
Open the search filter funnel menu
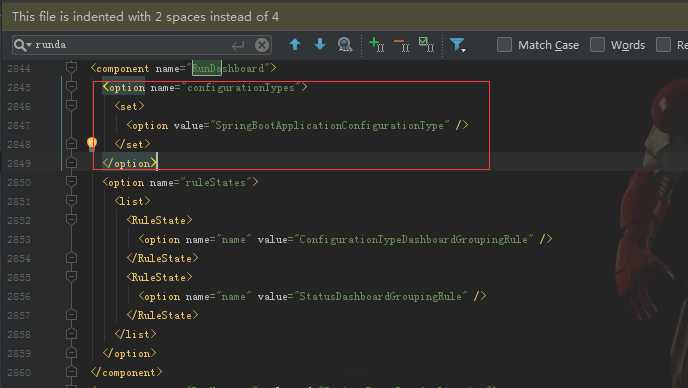[457, 44]
